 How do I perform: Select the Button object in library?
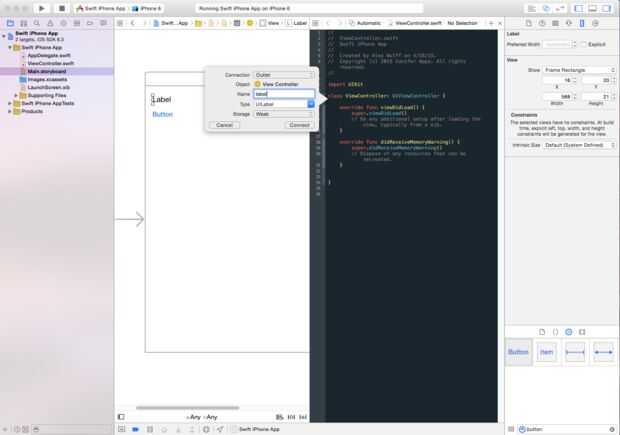(518, 352)
